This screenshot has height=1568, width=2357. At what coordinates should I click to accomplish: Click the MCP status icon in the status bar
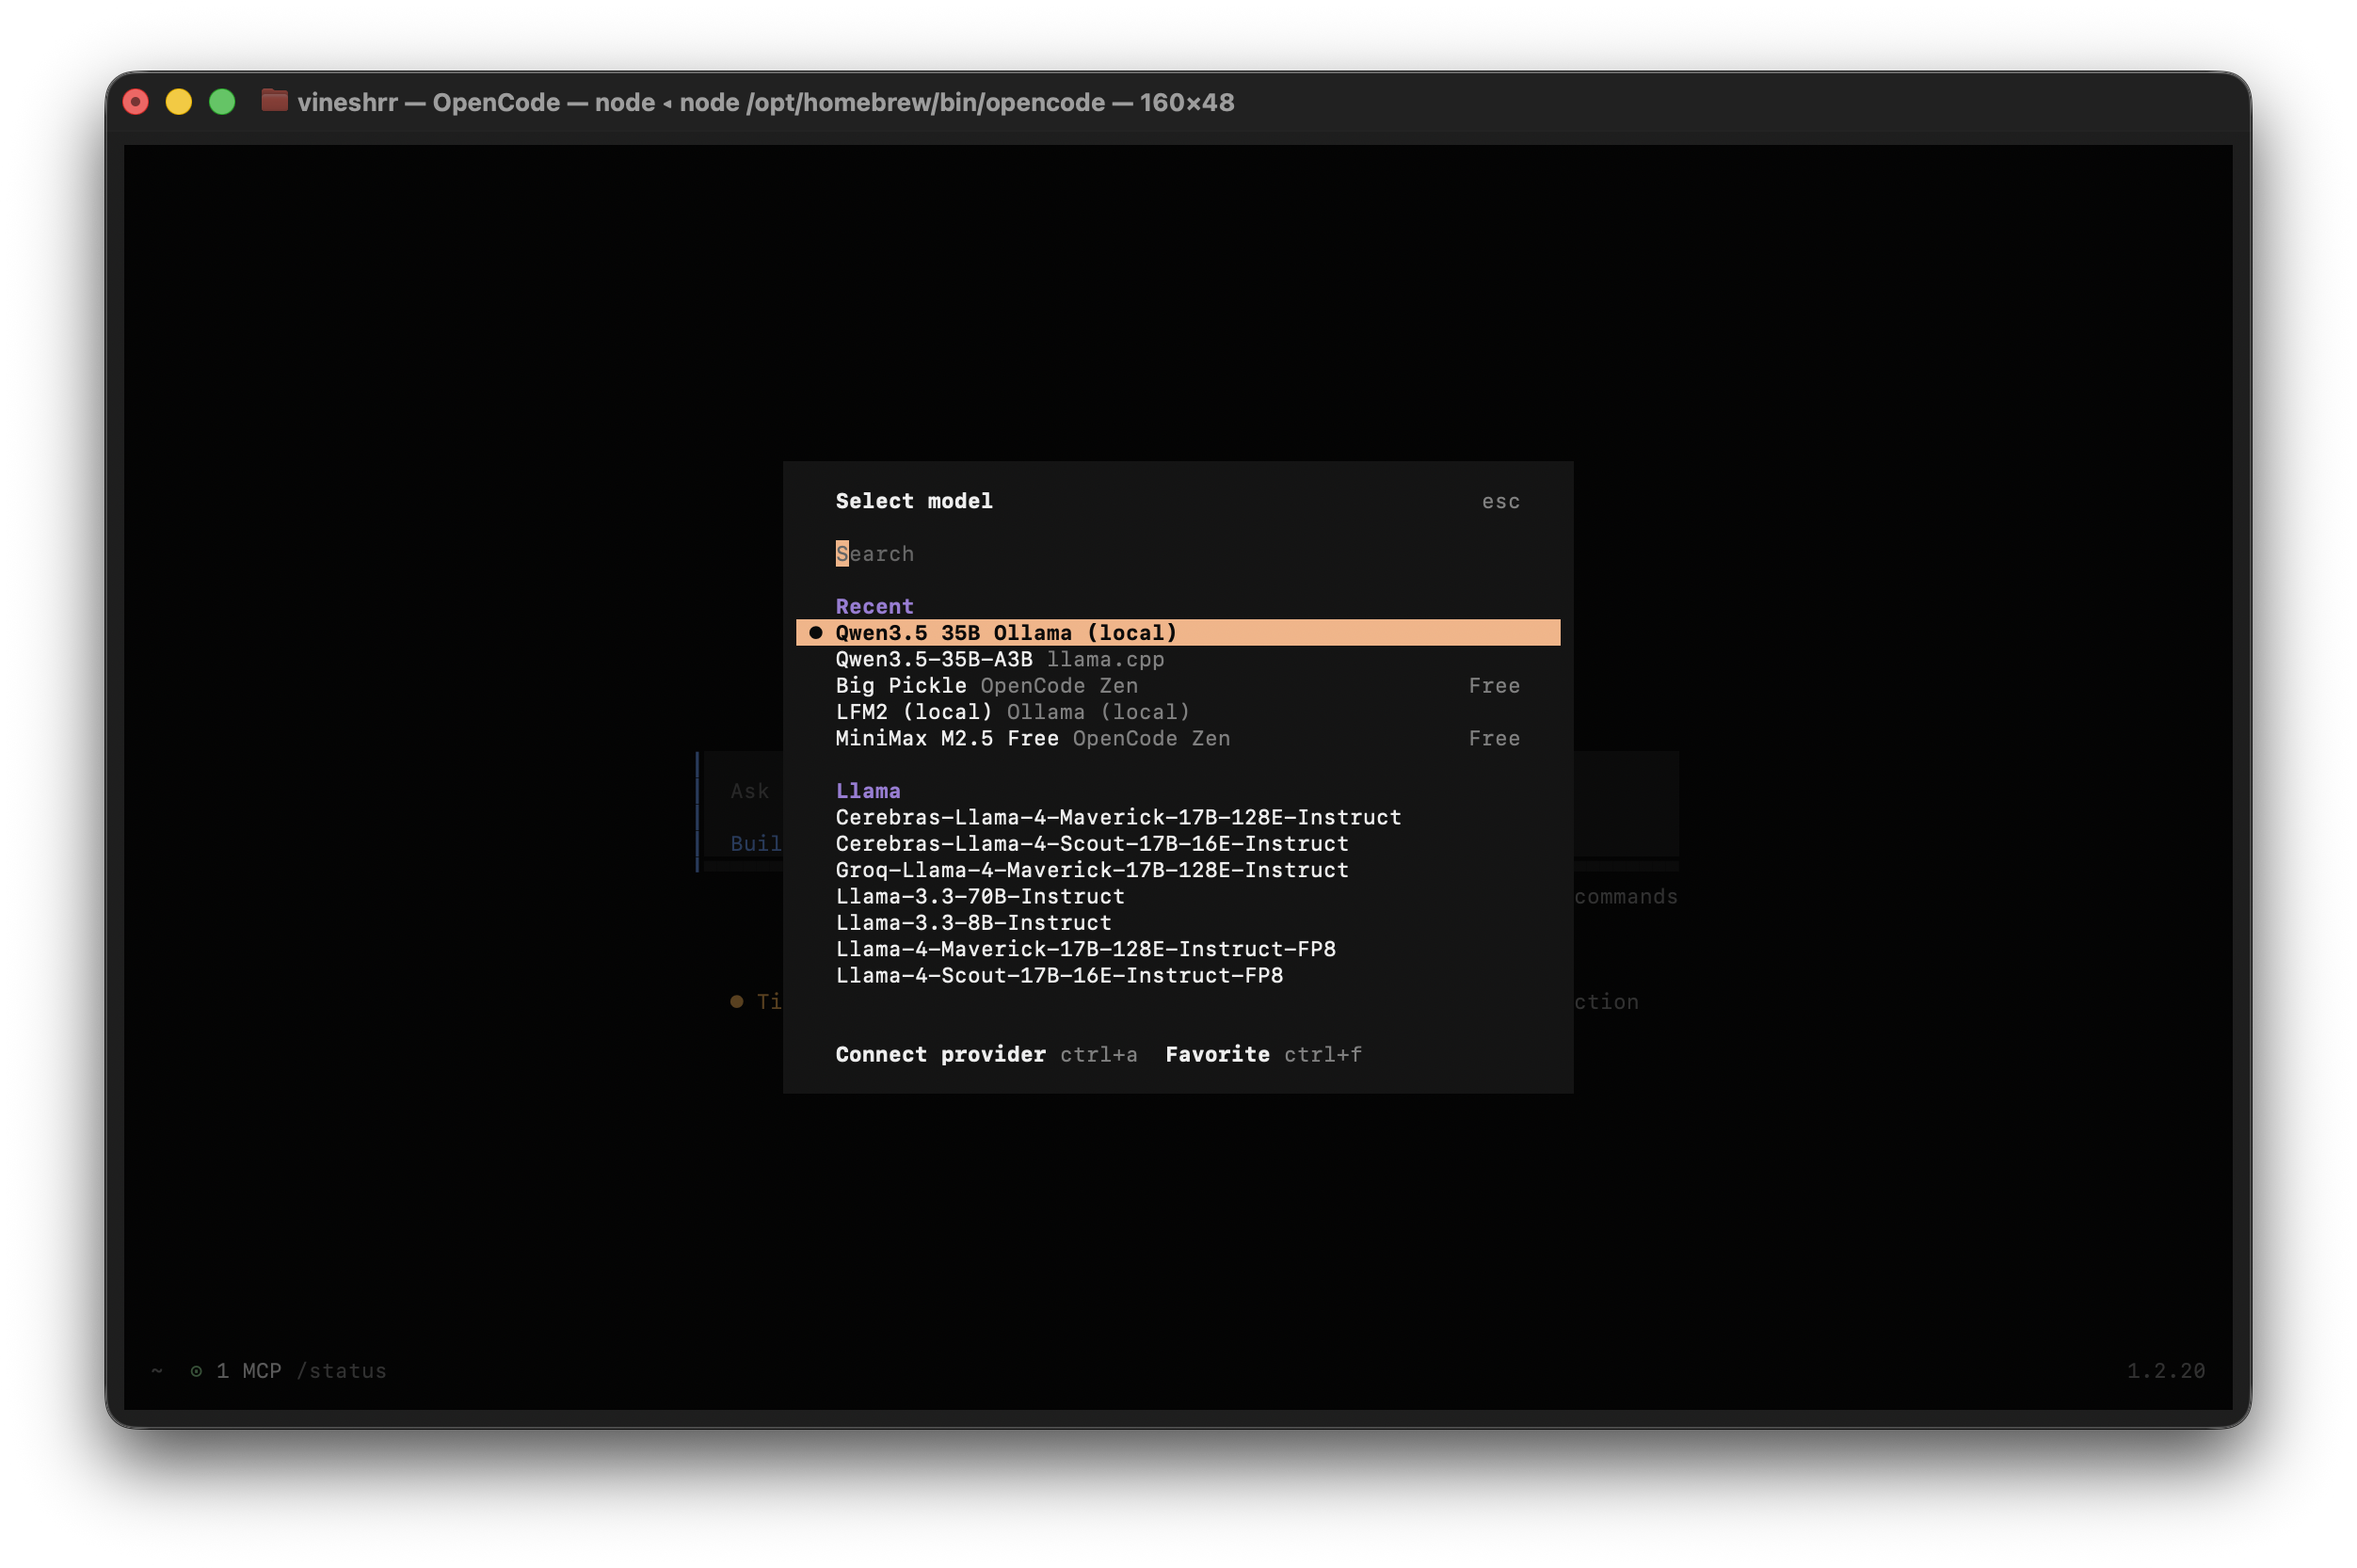tap(197, 1371)
